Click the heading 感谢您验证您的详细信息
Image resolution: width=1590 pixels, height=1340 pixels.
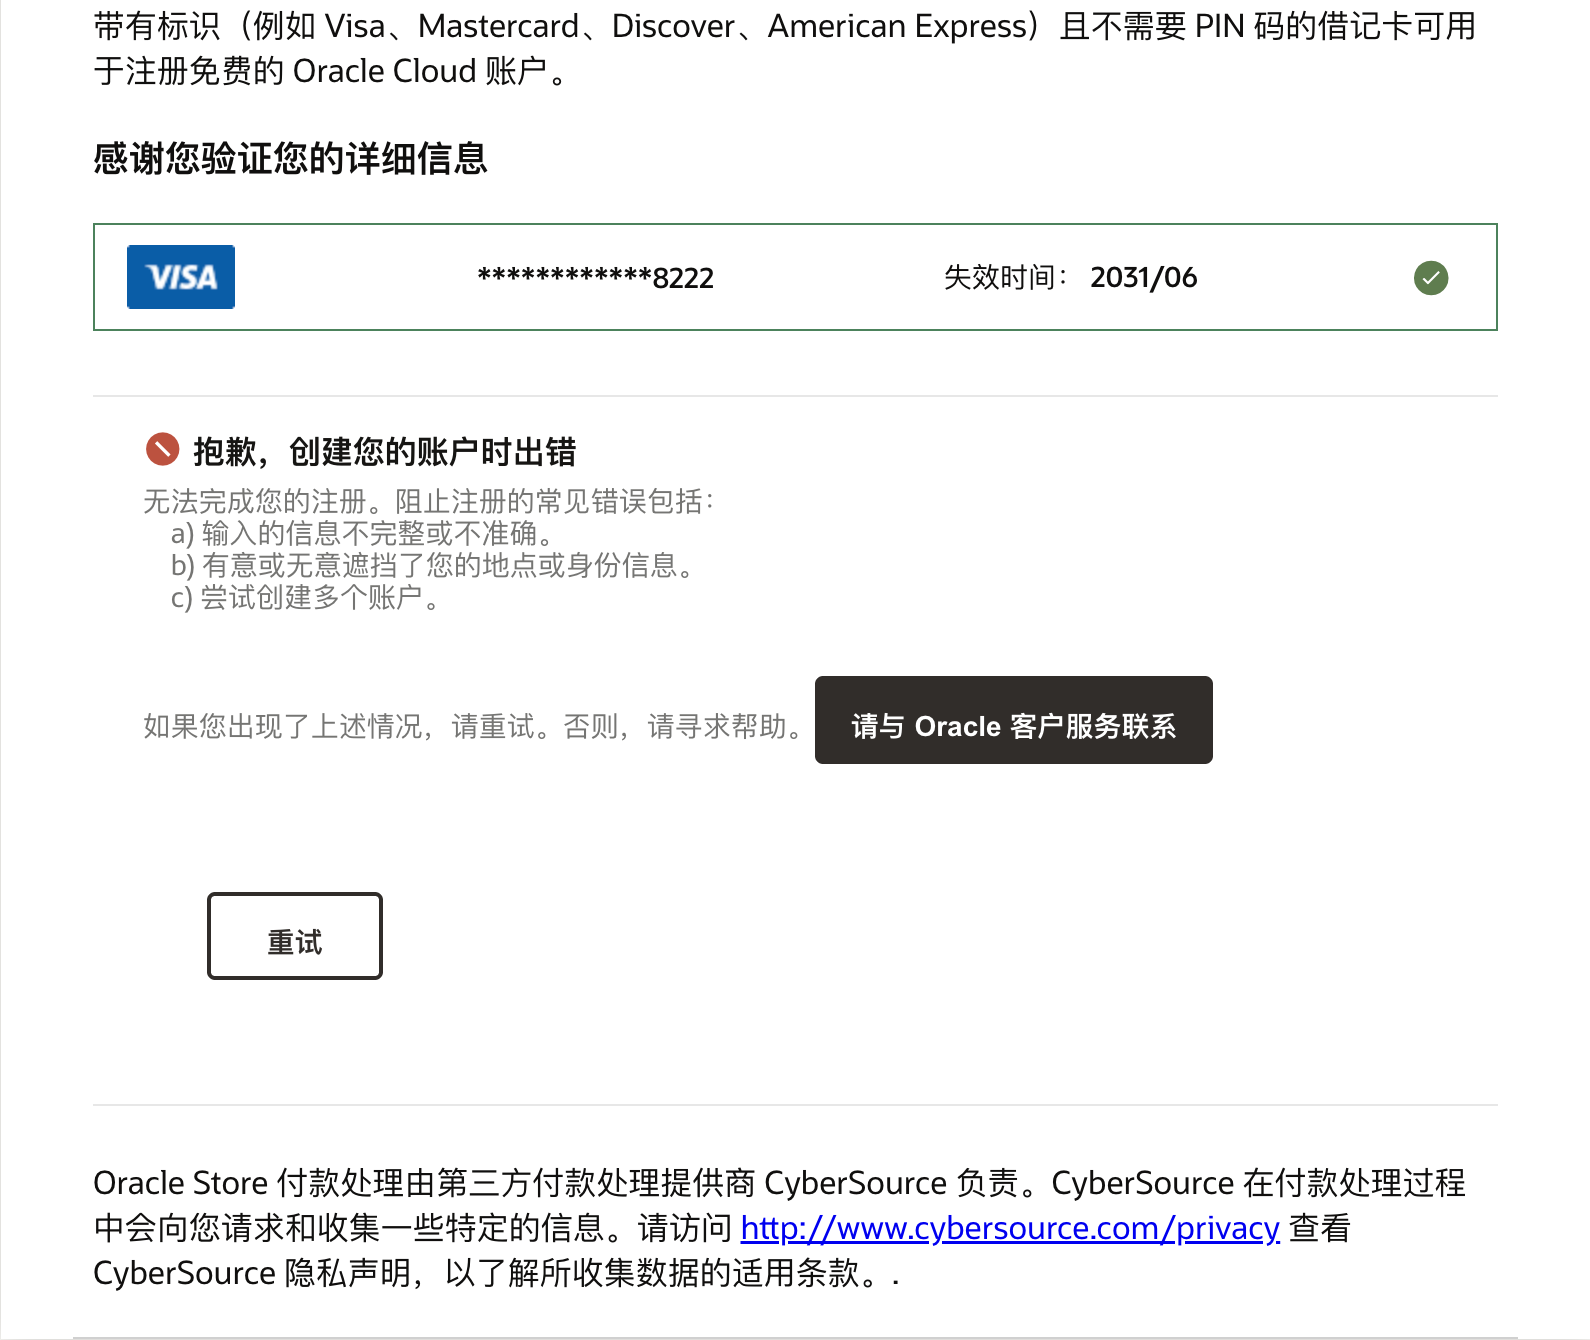tap(290, 159)
